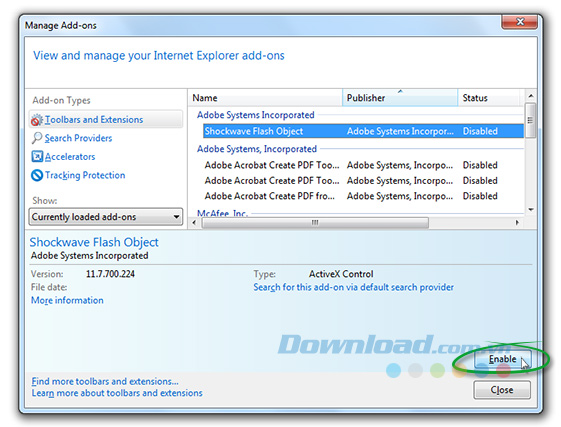This screenshot has width=561, height=427.
Task: Click the Toolbars and Extensions gear icon
Action: point(36,120)
